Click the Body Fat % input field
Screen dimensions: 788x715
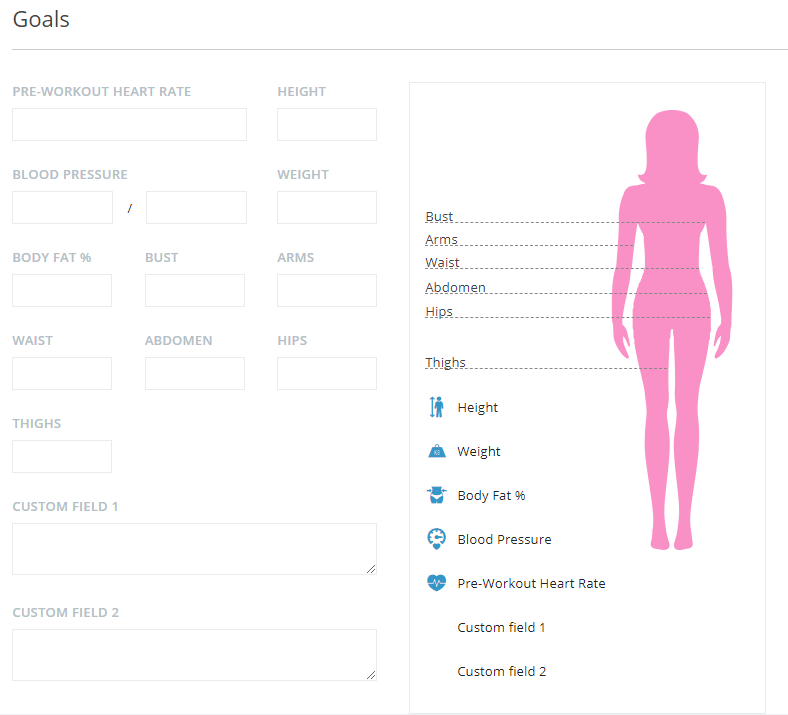tap(62, 290)
